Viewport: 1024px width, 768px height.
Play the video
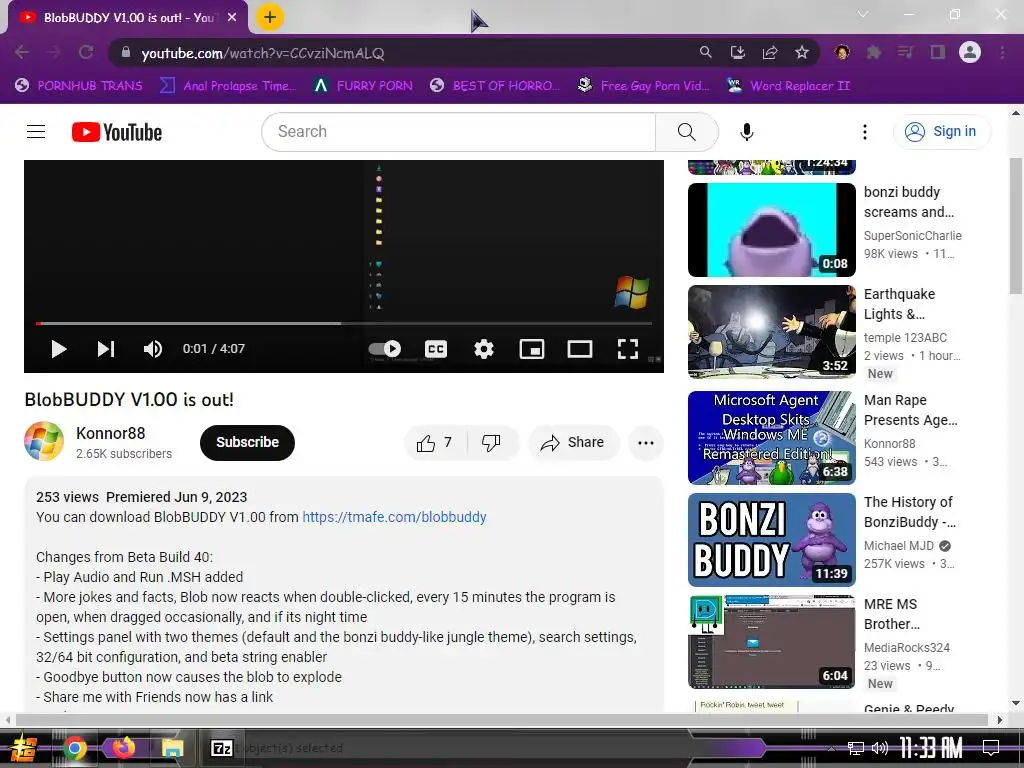click(59, 349)
